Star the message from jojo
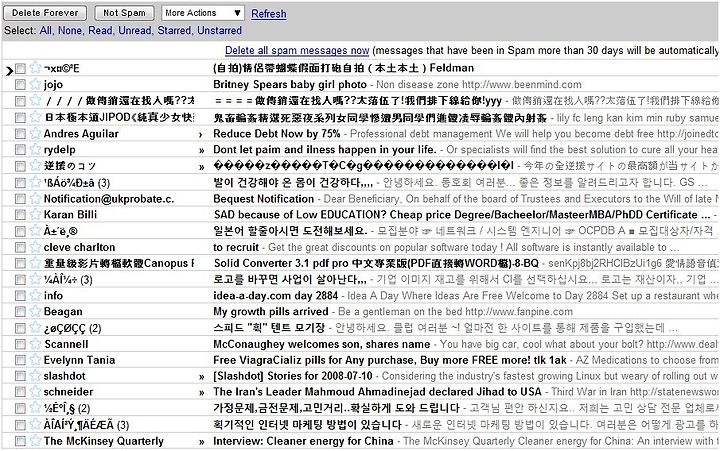The width and height of the screenshot is (720, 451). (x=35, y=84)
